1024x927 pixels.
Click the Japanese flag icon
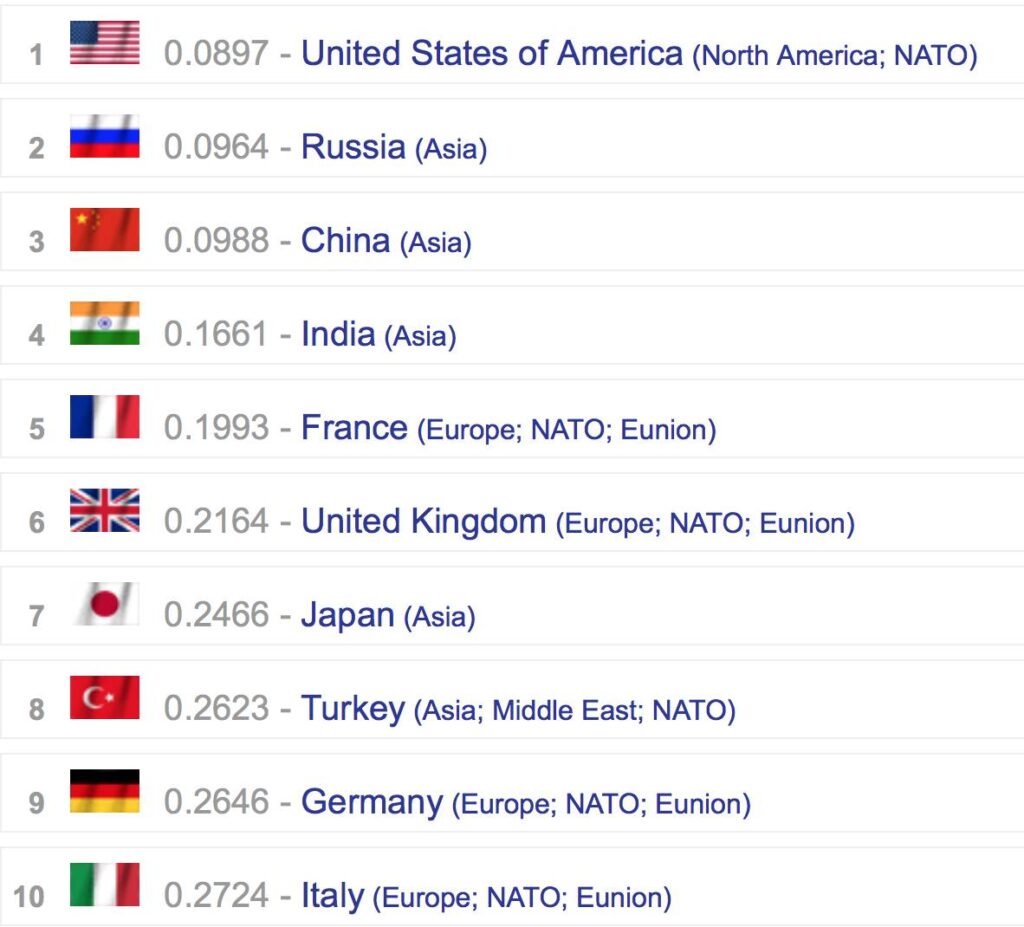104,604
